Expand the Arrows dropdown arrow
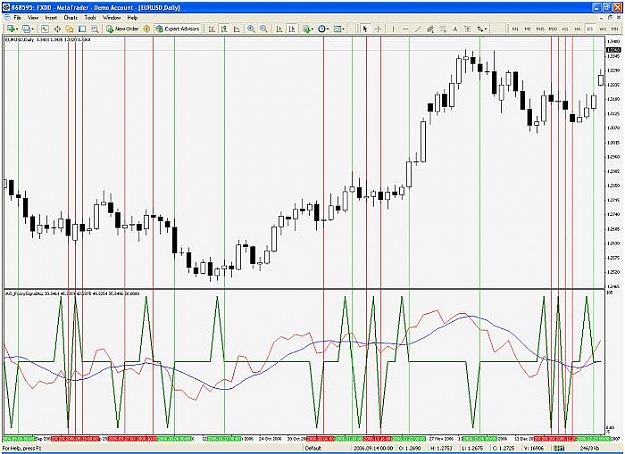Viewport: 625px width, 454px height. click(x=486, y=29)
